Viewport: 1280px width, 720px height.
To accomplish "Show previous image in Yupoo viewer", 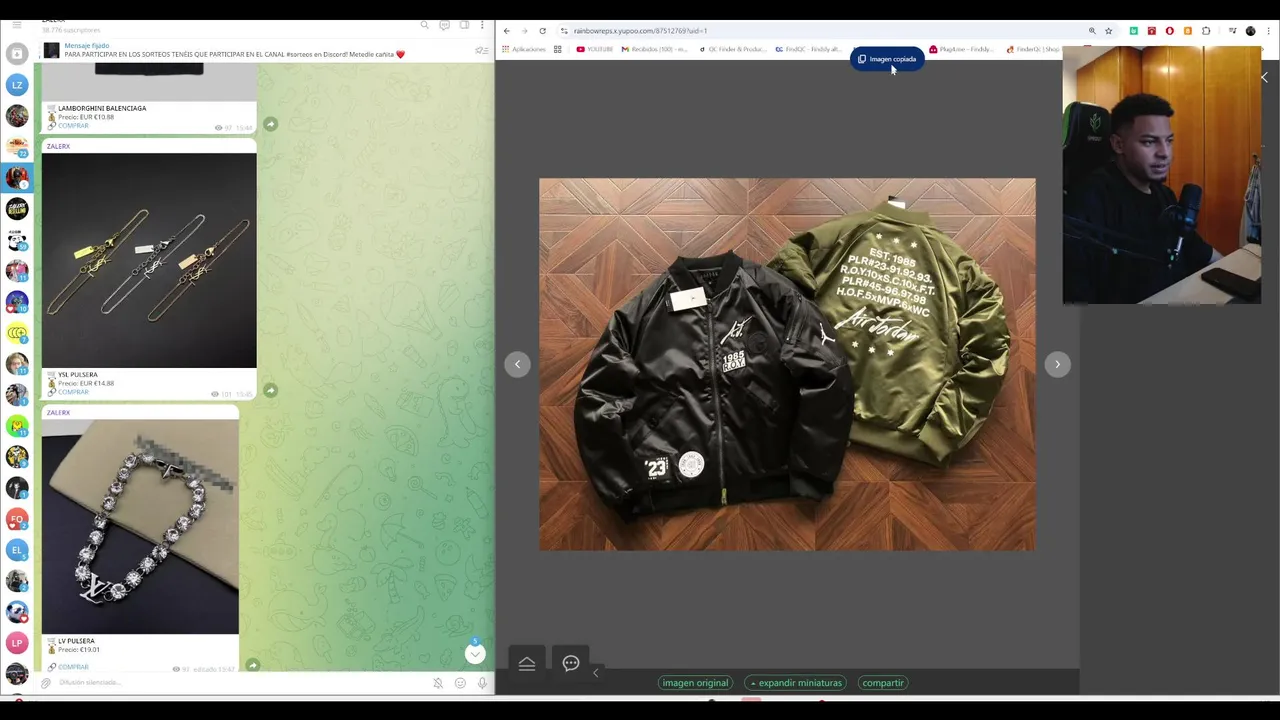I will (x=517, y=364).
